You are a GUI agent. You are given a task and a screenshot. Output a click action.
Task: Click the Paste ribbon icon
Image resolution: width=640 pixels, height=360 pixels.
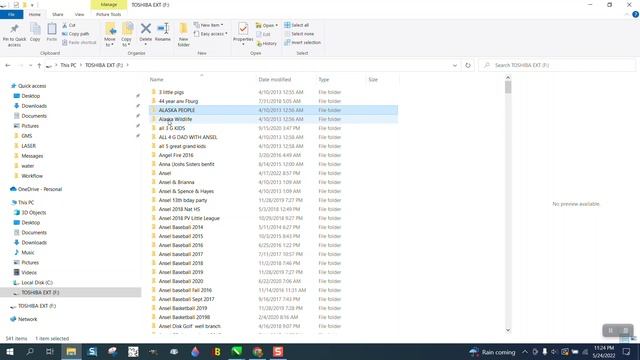[52, 32]
